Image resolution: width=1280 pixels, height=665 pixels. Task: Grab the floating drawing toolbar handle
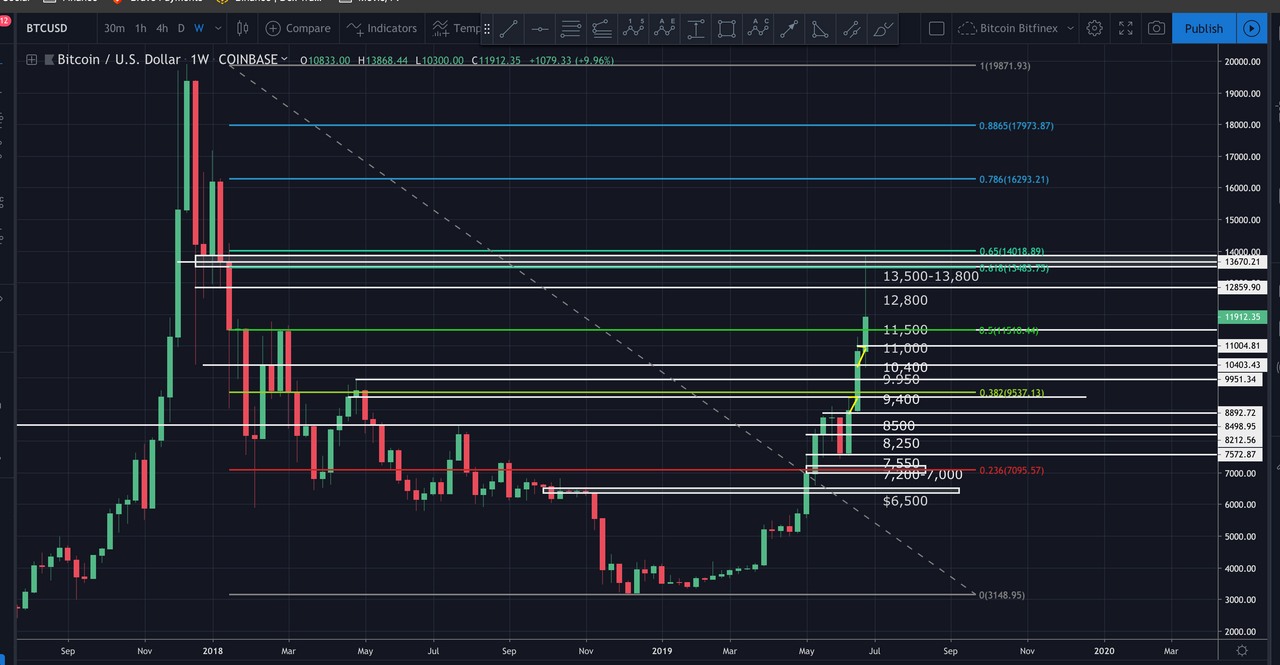[487, 29]
